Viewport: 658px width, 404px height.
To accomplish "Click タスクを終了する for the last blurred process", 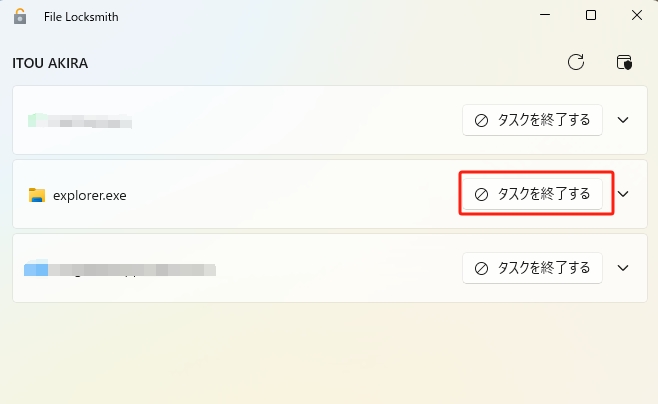I will (532, 268).
